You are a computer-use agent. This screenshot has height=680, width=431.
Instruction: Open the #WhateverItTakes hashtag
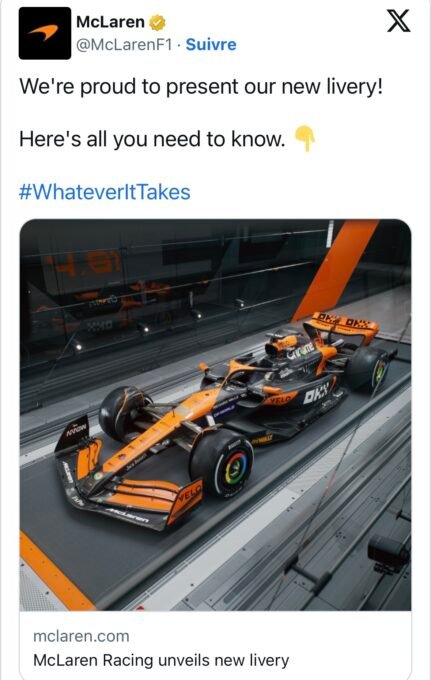pyautogui.click(x=104, y=192)
